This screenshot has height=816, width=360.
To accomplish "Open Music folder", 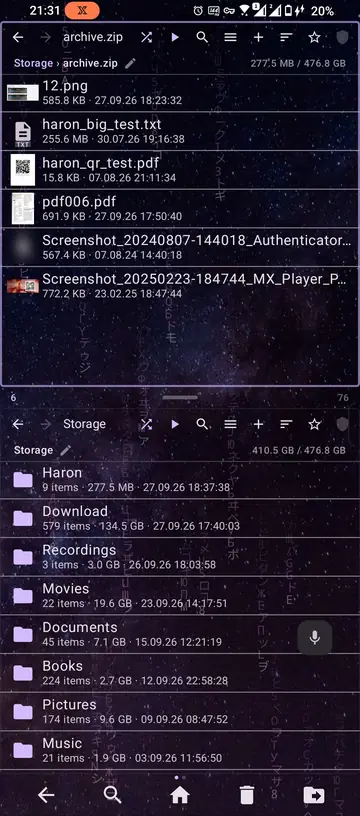I will click(180, 749).
